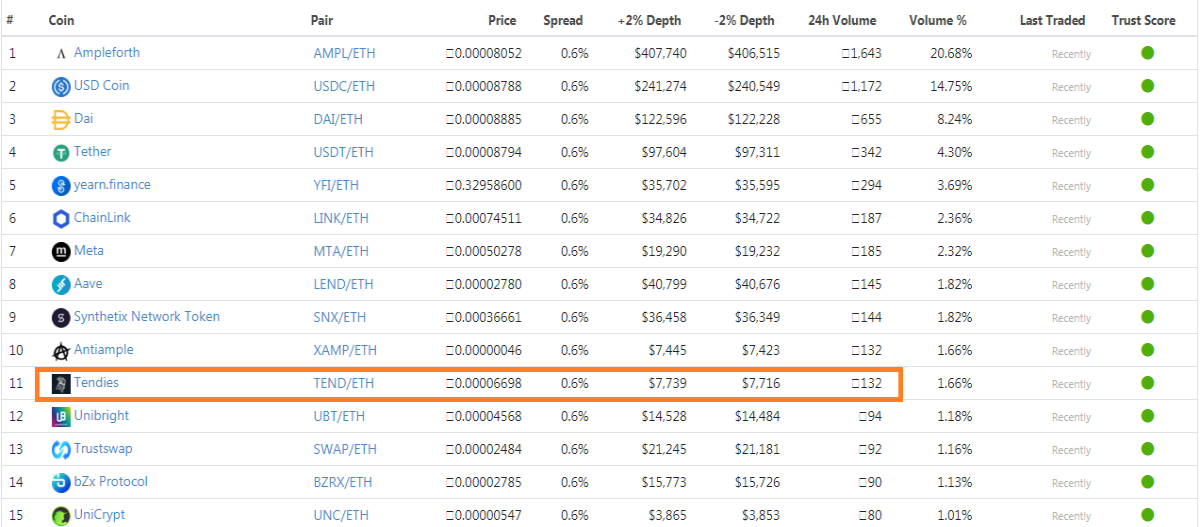Sort by the 24h Volume column header
This screenshot has width=1200, height=527.
pos(842,20)
